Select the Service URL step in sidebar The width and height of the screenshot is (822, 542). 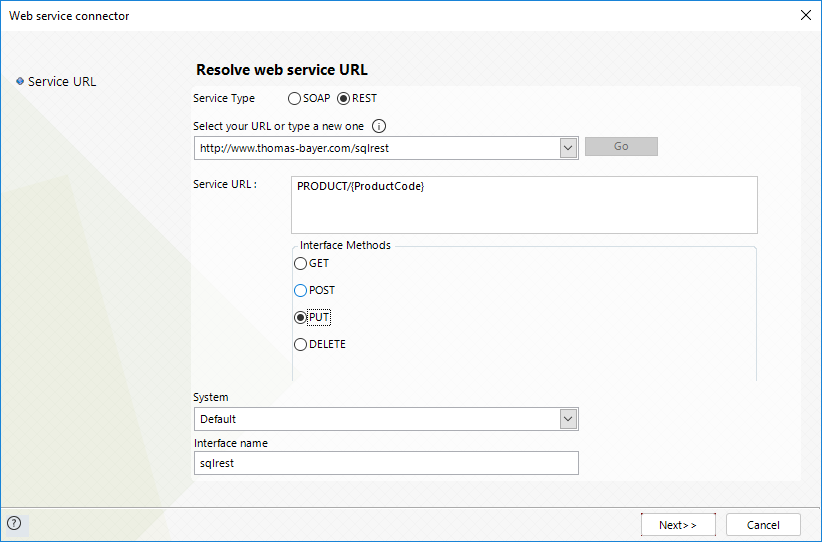click(62, 82)
